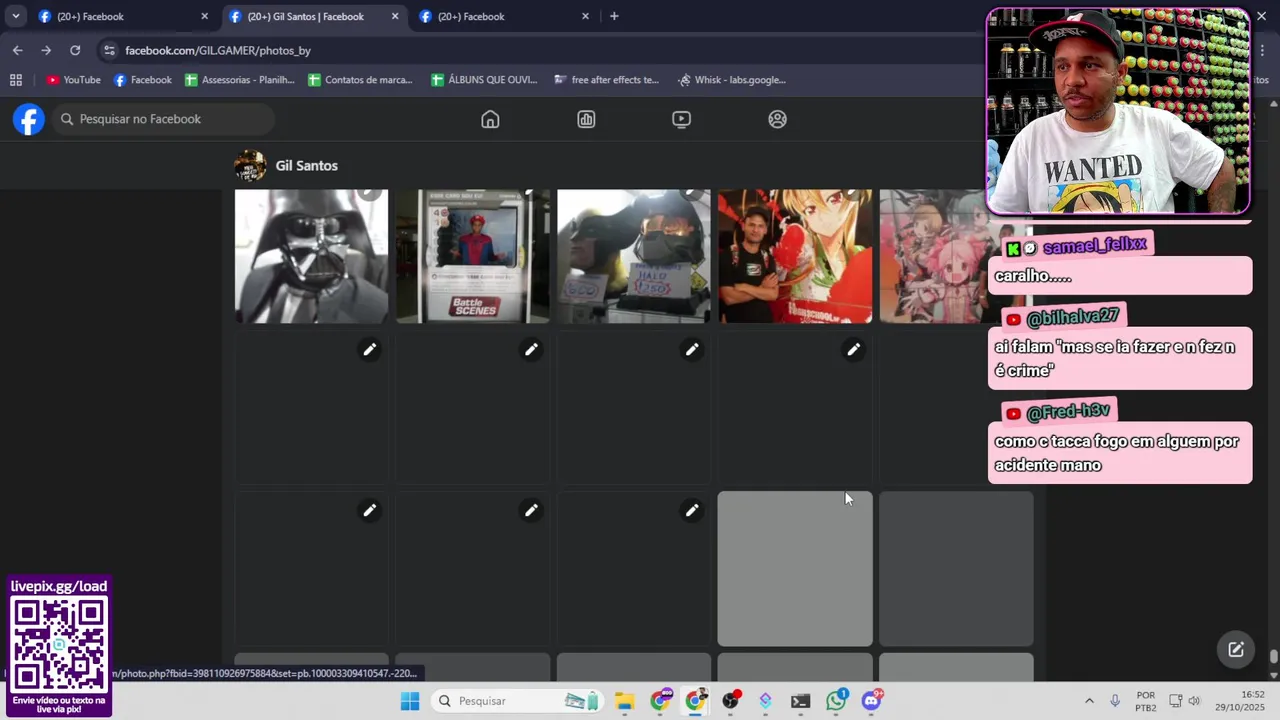Reload the current page

click(75, 50)
